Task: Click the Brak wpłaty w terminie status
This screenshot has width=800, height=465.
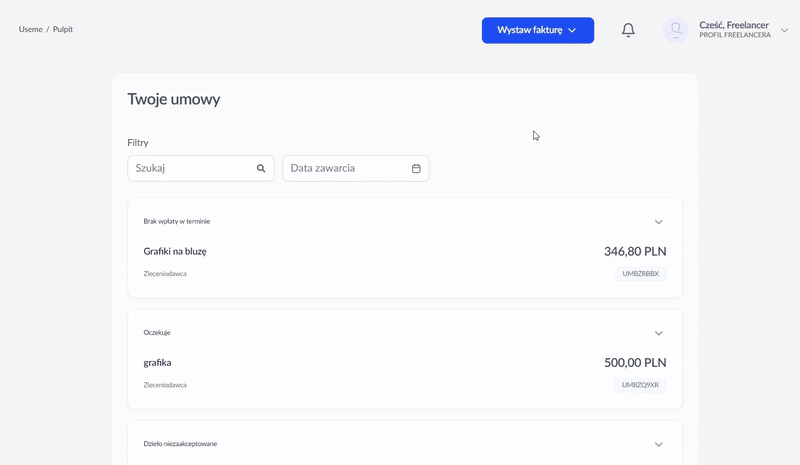Action: (x=177, y=221)
